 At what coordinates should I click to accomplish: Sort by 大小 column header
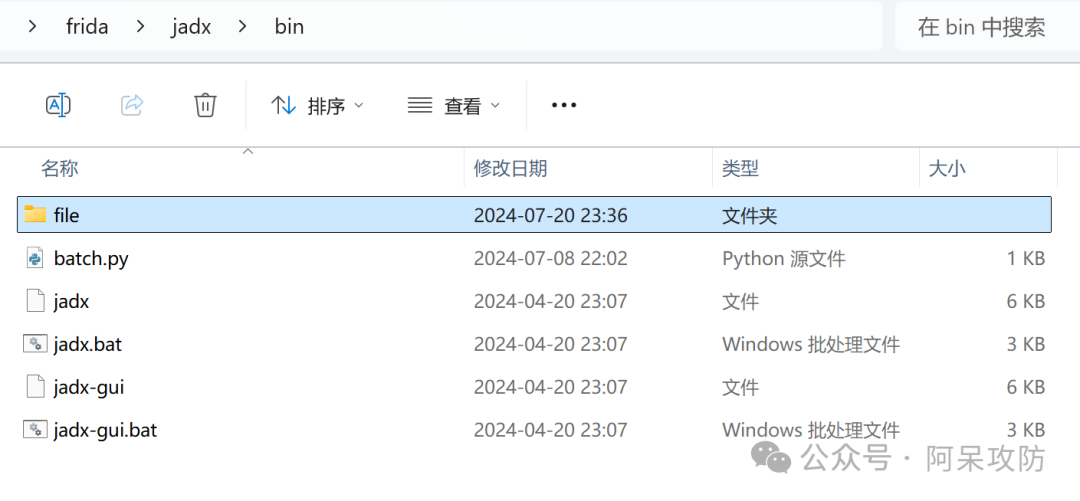[947, 168]
